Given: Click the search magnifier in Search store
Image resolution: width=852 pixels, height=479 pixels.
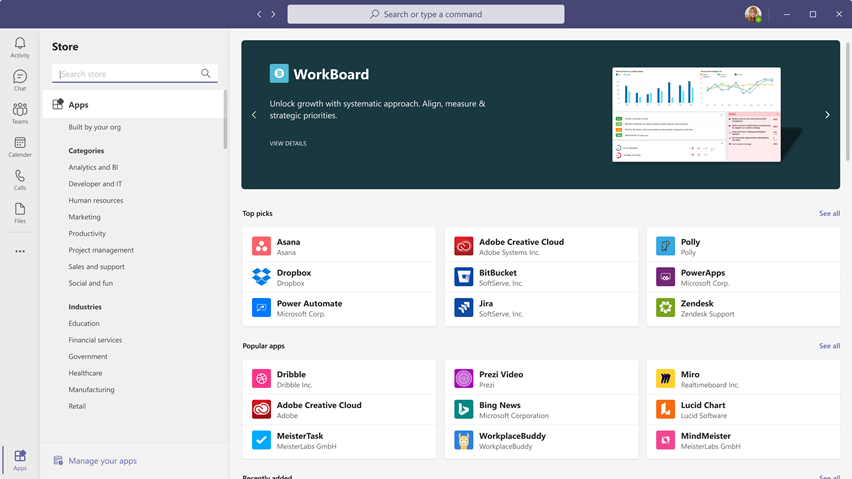Looking at the screenshot, I should [205, 73].
